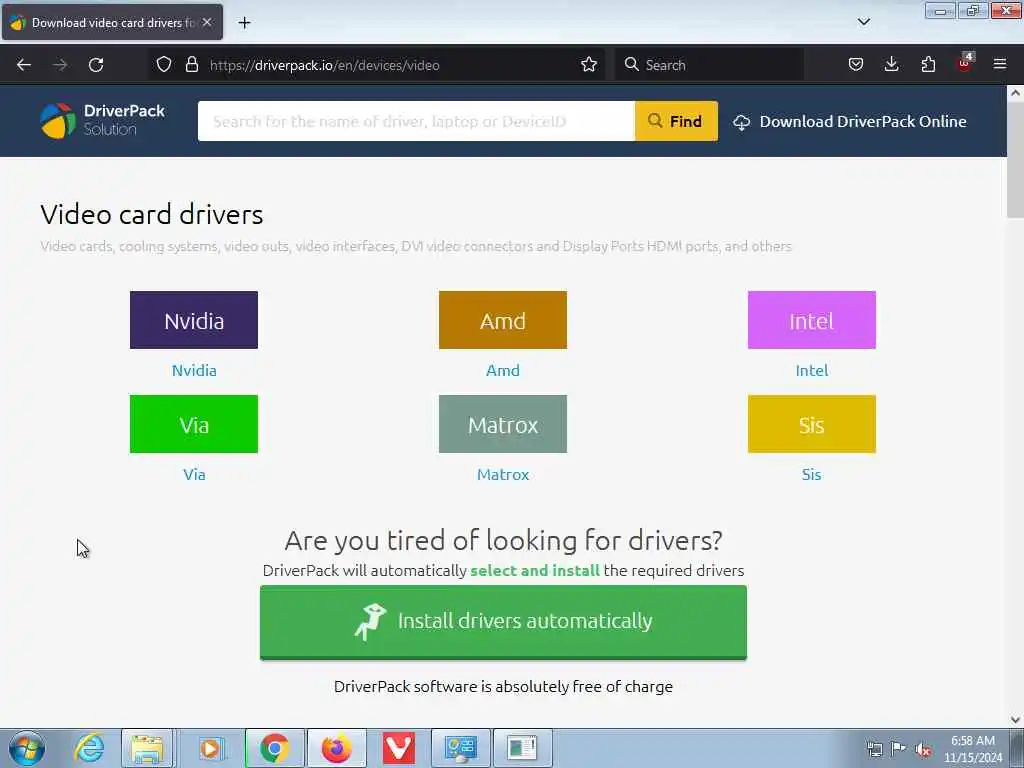1024x768 pixels.
Task: Open tracking protection shield icon
Action: coord(164,64)
